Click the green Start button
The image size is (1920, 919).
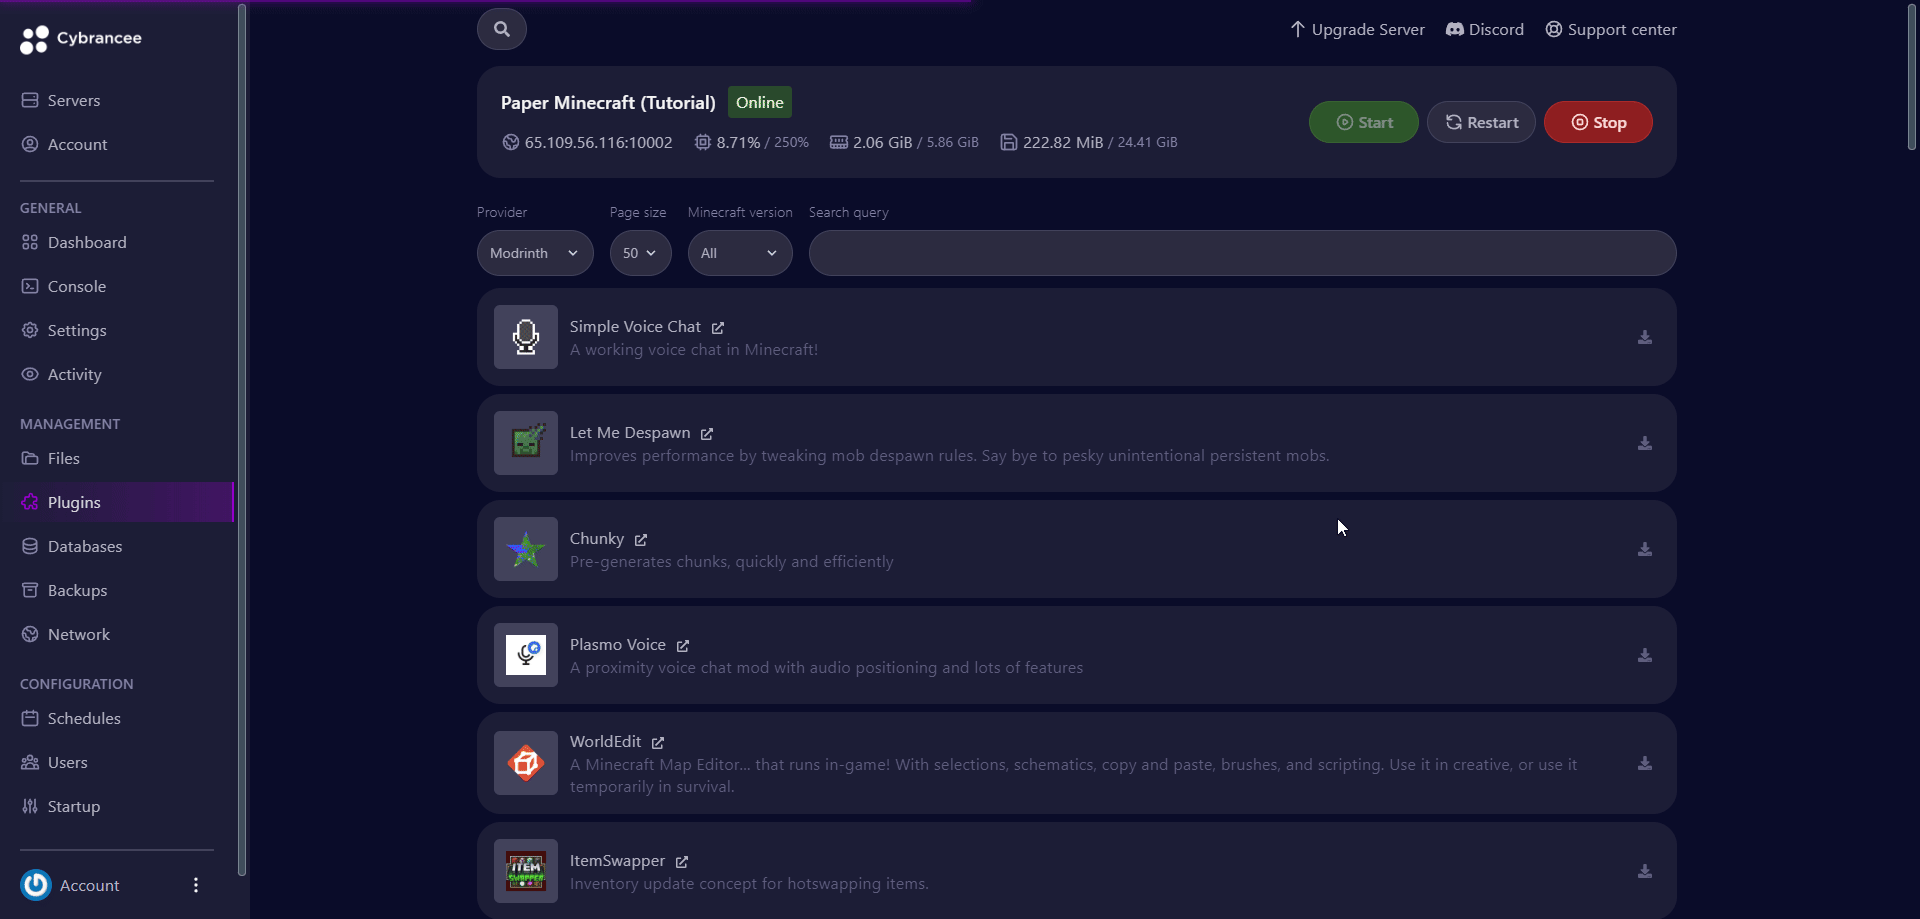tap(1364, 122)
